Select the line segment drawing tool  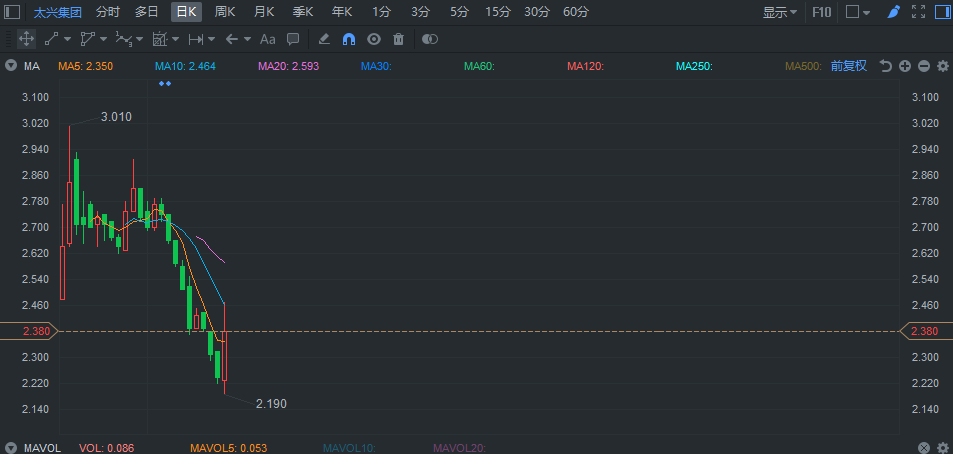point(51,39)
